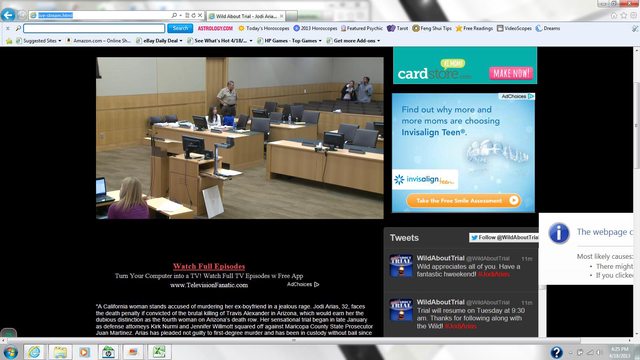640x360 pixels.
Task: Open the Home icon at the browser's top right
Action: [613, 16]
